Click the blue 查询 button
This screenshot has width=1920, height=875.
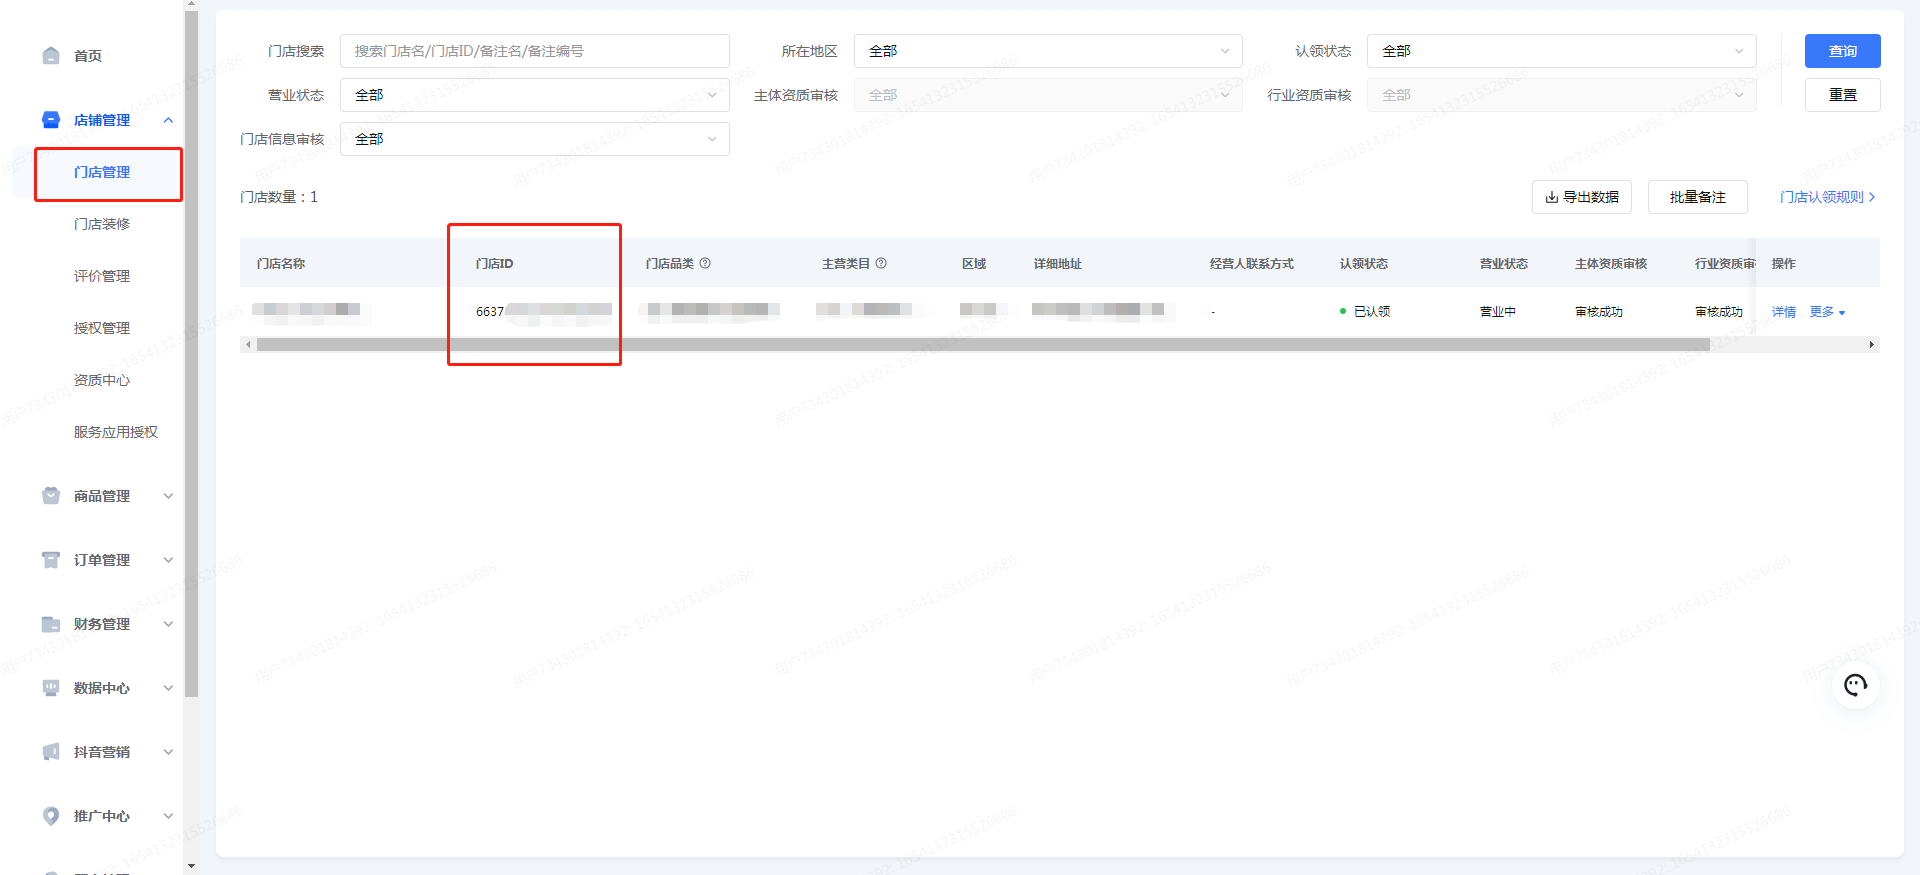click(1842, 51)
